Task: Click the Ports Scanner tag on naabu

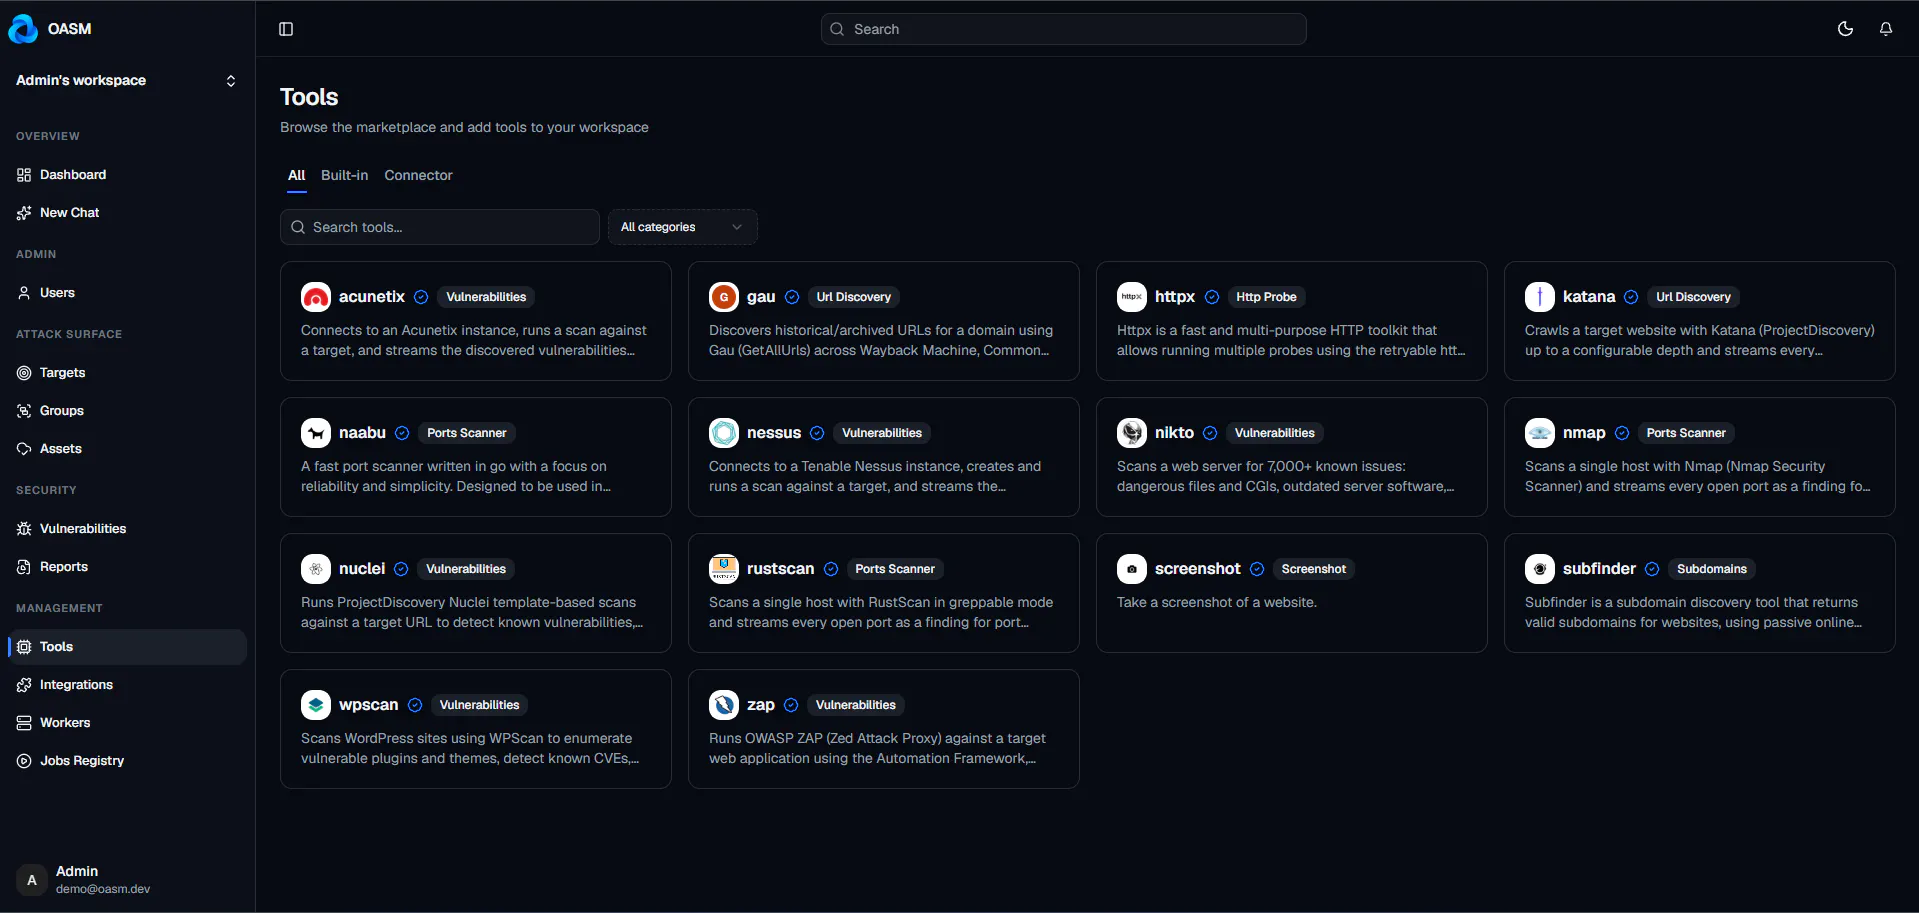Action: pyautogui.click(x=467, y=433)
